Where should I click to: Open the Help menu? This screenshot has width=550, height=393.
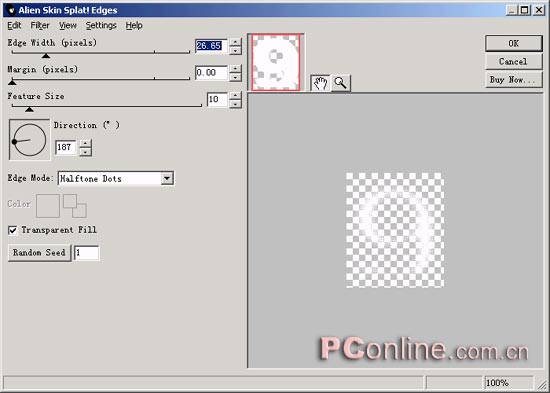click(134, 26)
